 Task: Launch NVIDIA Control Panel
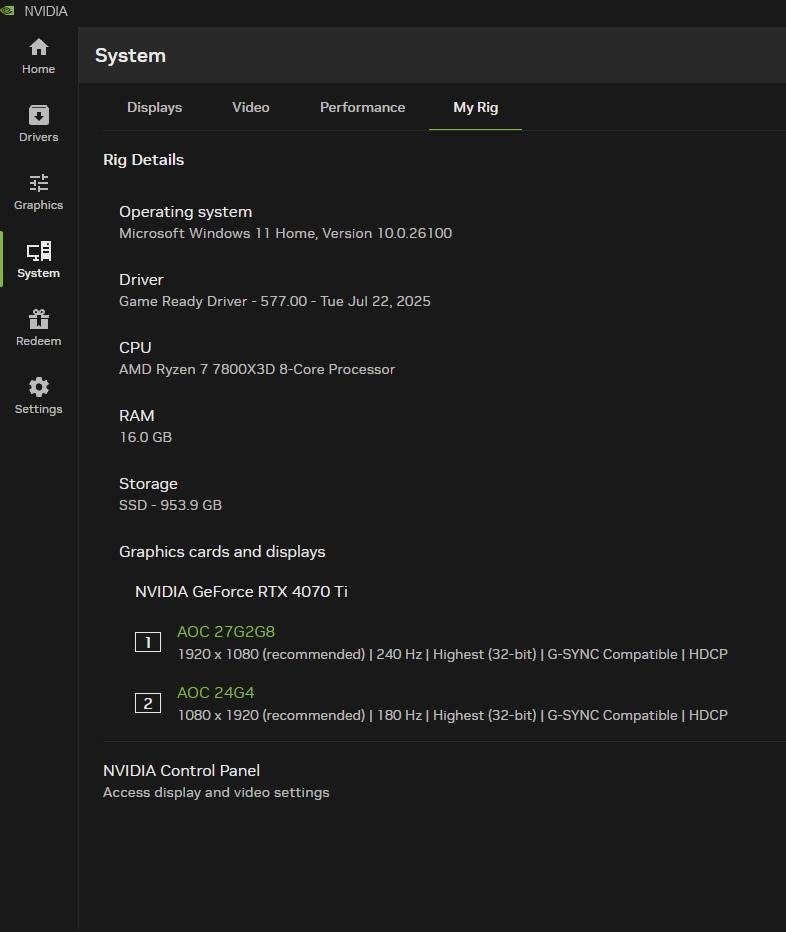coord(181,770)
